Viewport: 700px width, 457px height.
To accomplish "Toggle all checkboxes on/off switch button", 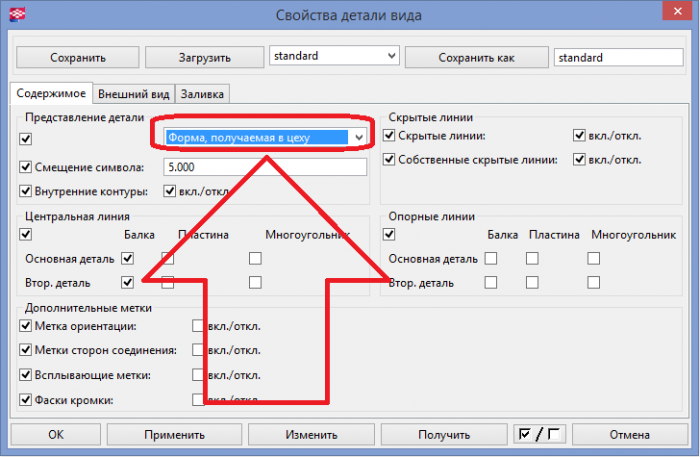I will pos(539,434).
